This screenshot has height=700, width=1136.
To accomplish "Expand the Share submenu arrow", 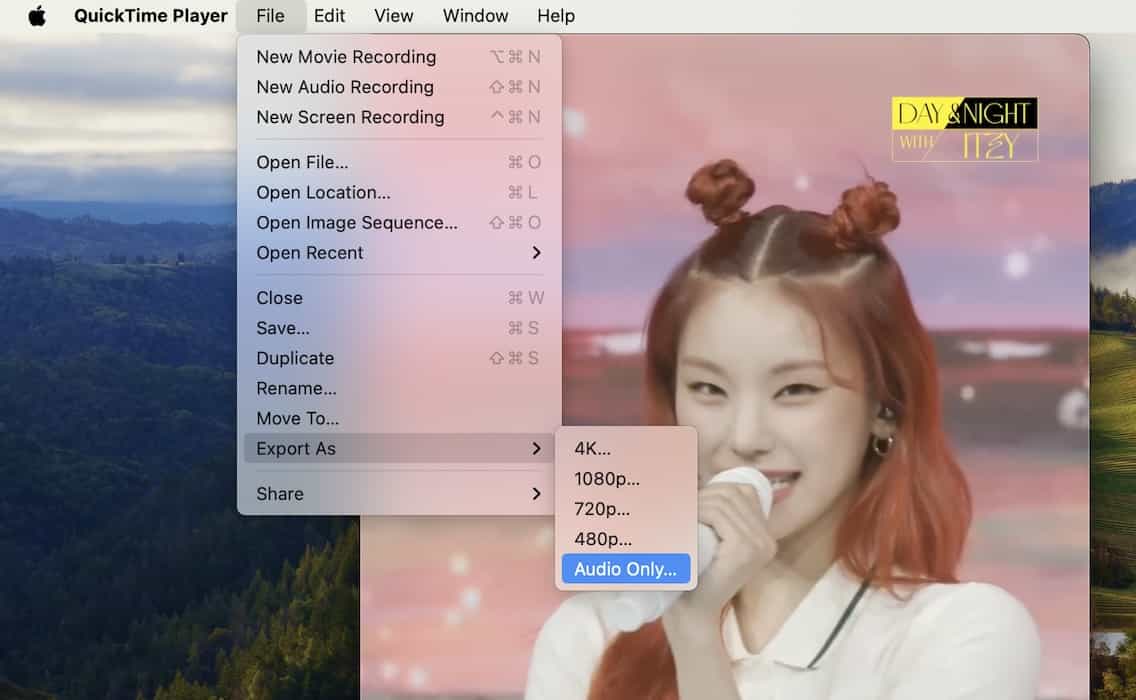I will 536,494.
